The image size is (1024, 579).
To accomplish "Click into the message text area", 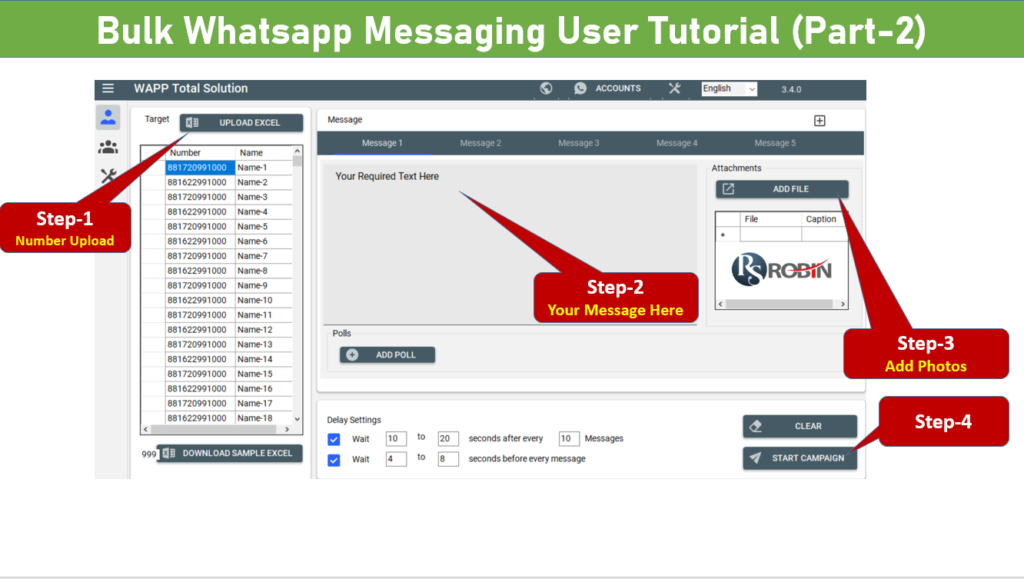I will point(510,244).
